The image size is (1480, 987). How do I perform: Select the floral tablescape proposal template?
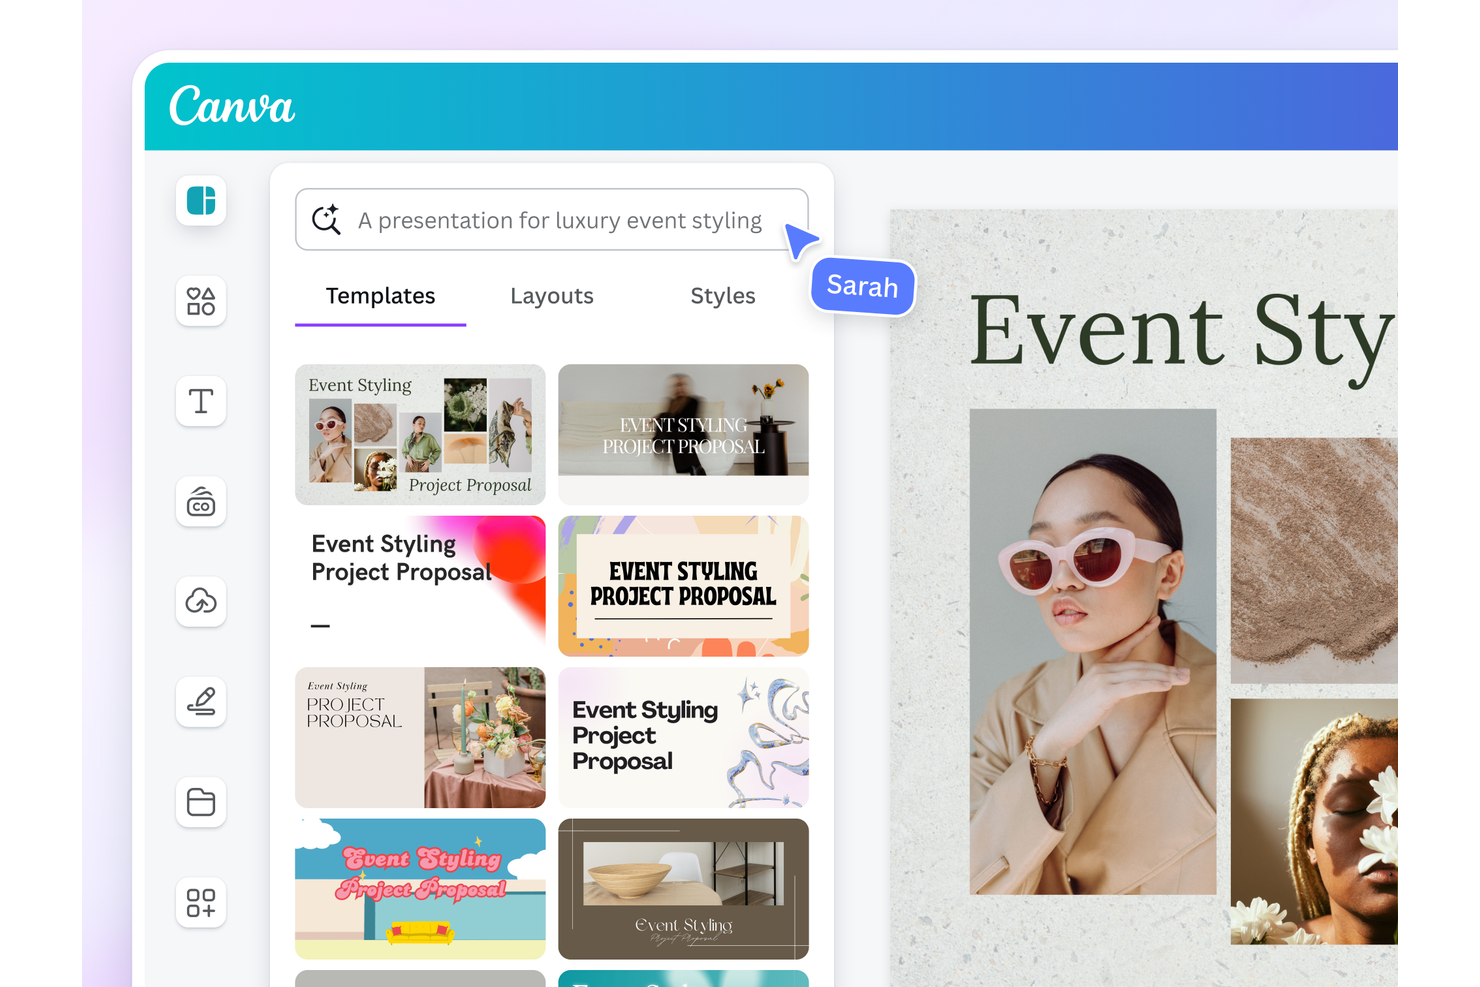click(x=419, y=737)
